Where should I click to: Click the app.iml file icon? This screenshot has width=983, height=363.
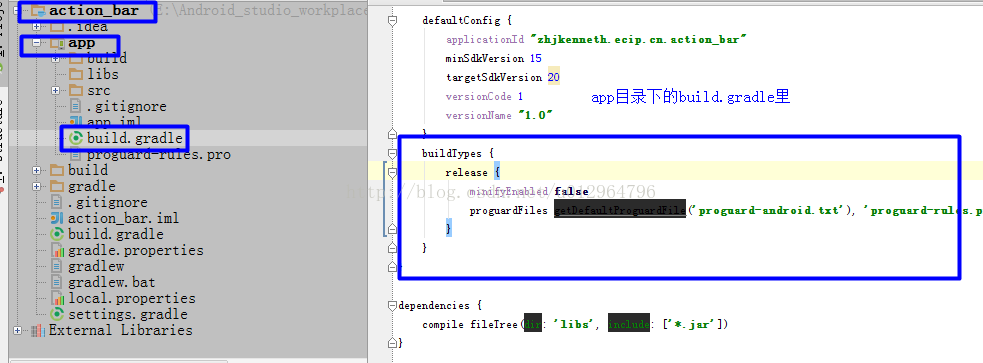(x=76, y=122)
